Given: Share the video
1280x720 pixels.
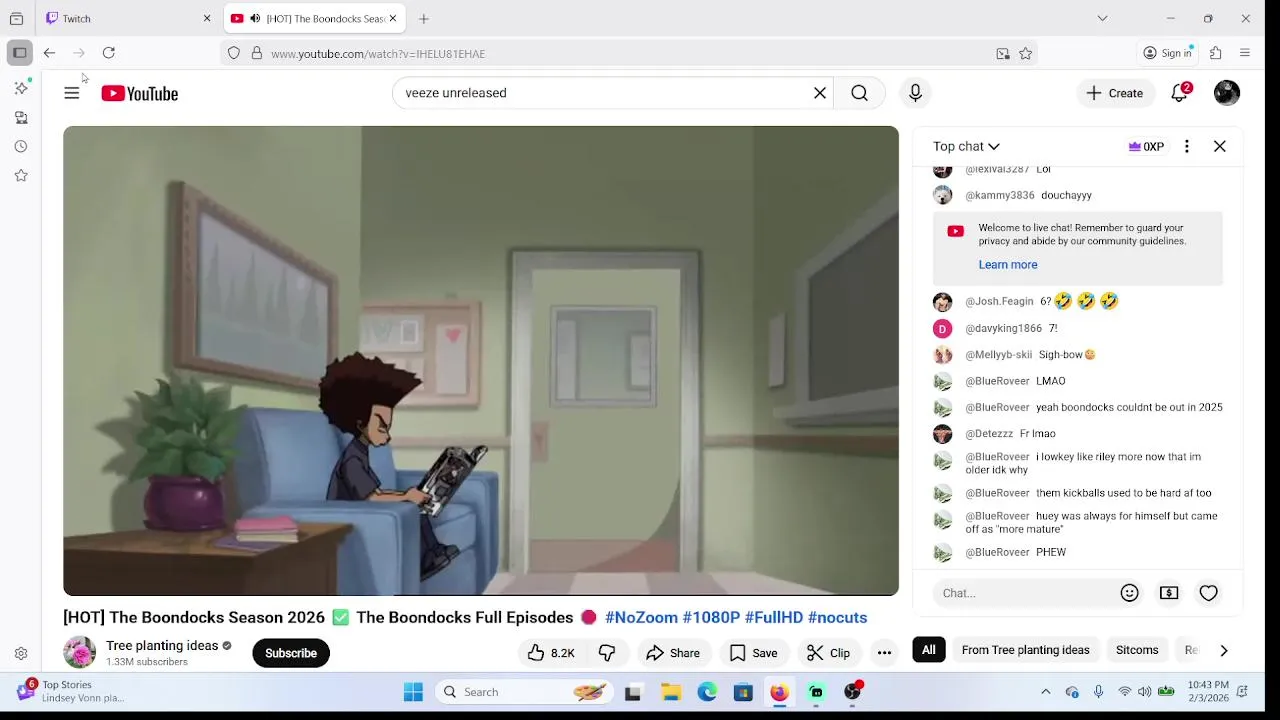Looking at the screenshot, I should pos(673,653).
